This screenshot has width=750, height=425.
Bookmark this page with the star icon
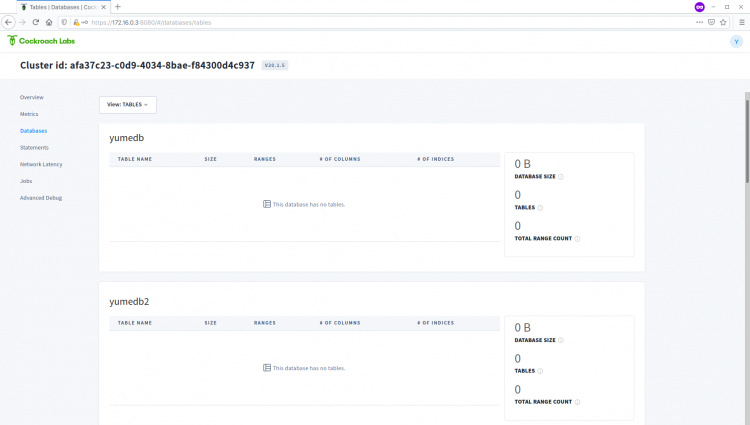(x=723, y=21)
